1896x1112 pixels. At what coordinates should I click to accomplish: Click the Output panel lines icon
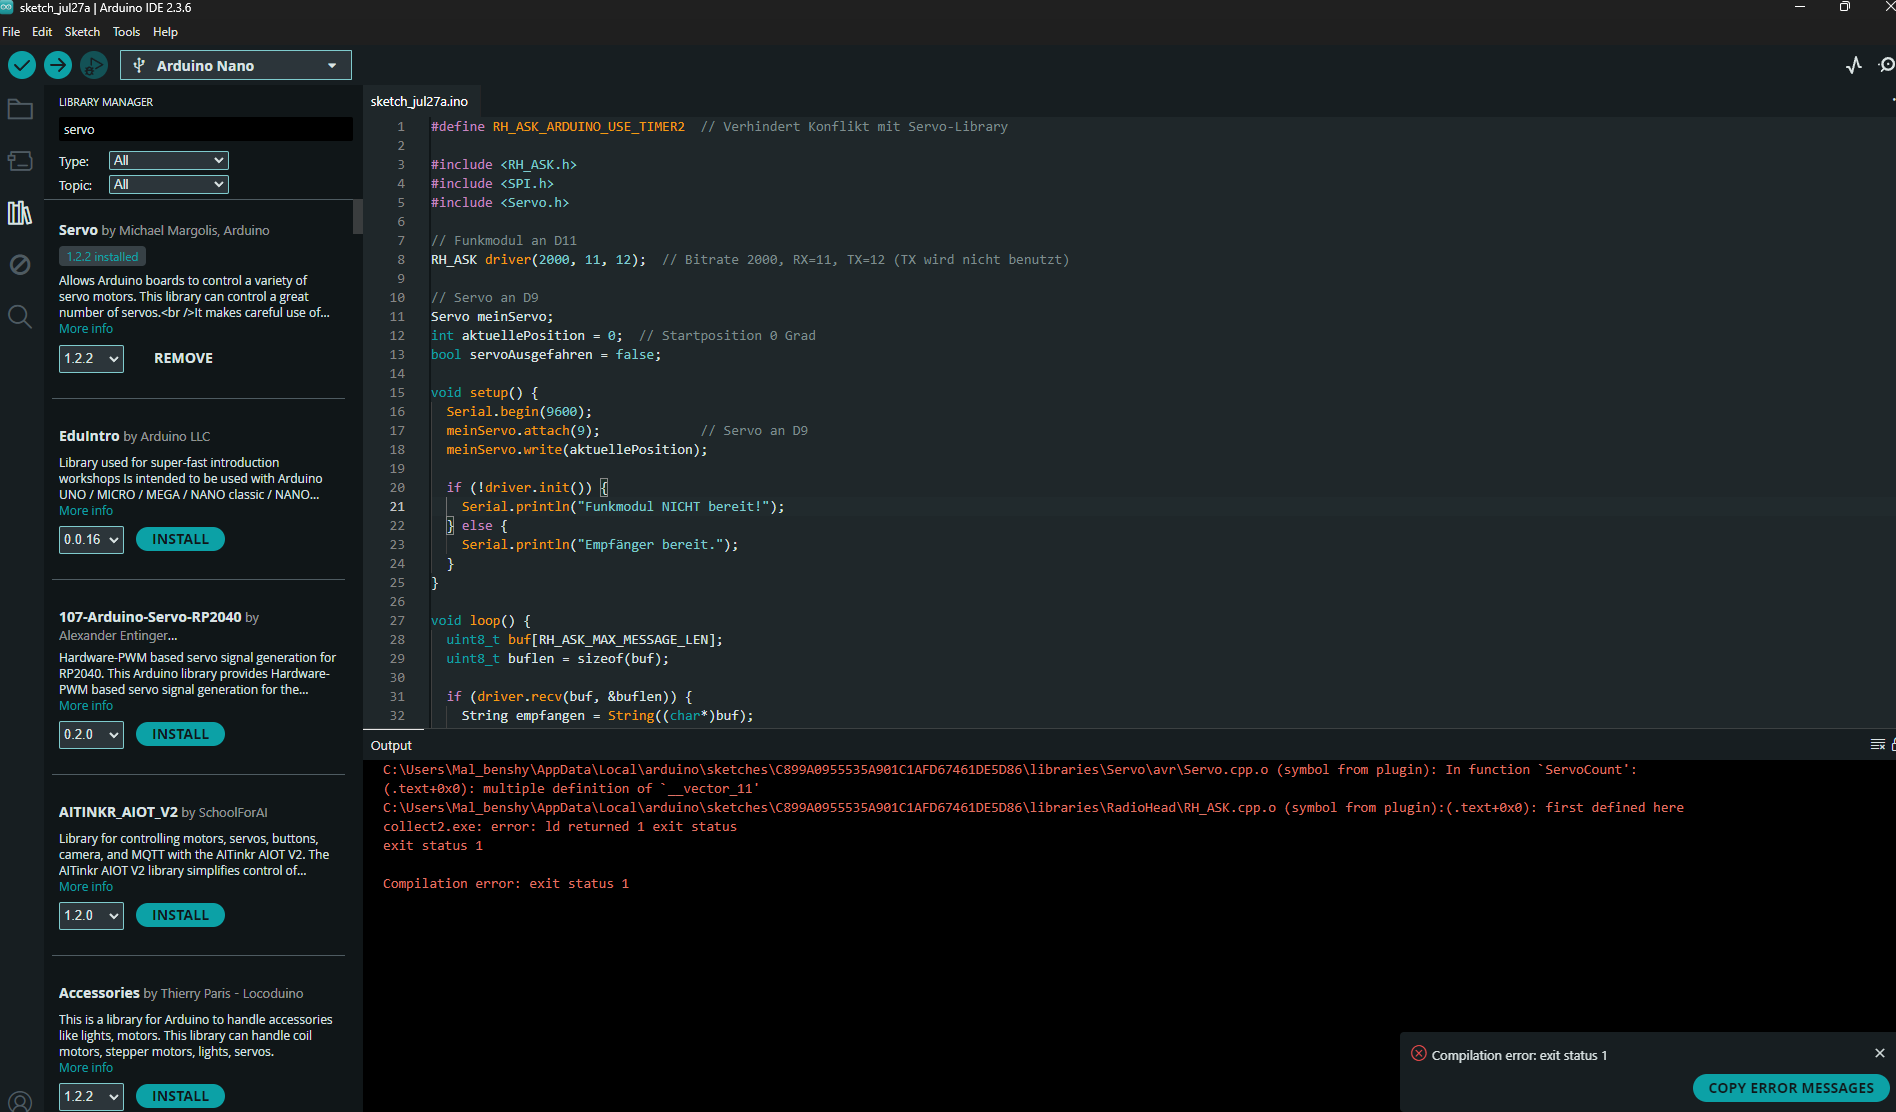pos(1877,745)
